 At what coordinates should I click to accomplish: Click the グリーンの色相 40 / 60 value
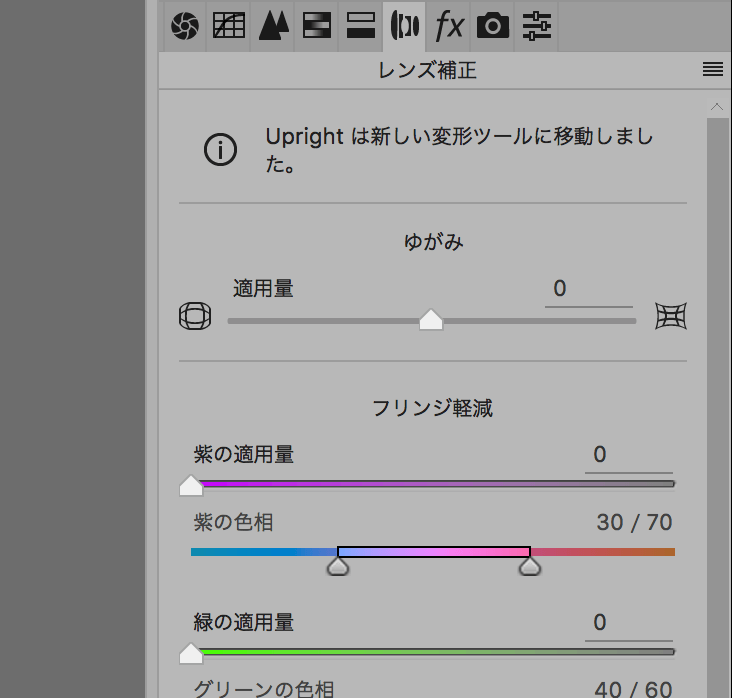click(x=633, y=689)
